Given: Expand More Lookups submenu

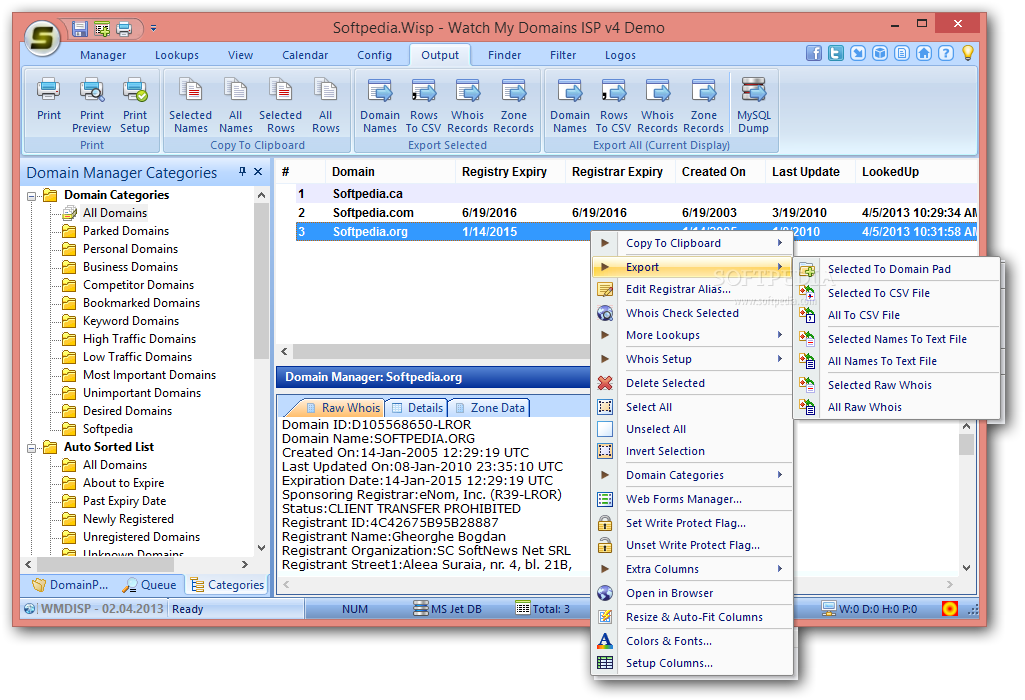Looking at the screenshot, I should 692,335.
